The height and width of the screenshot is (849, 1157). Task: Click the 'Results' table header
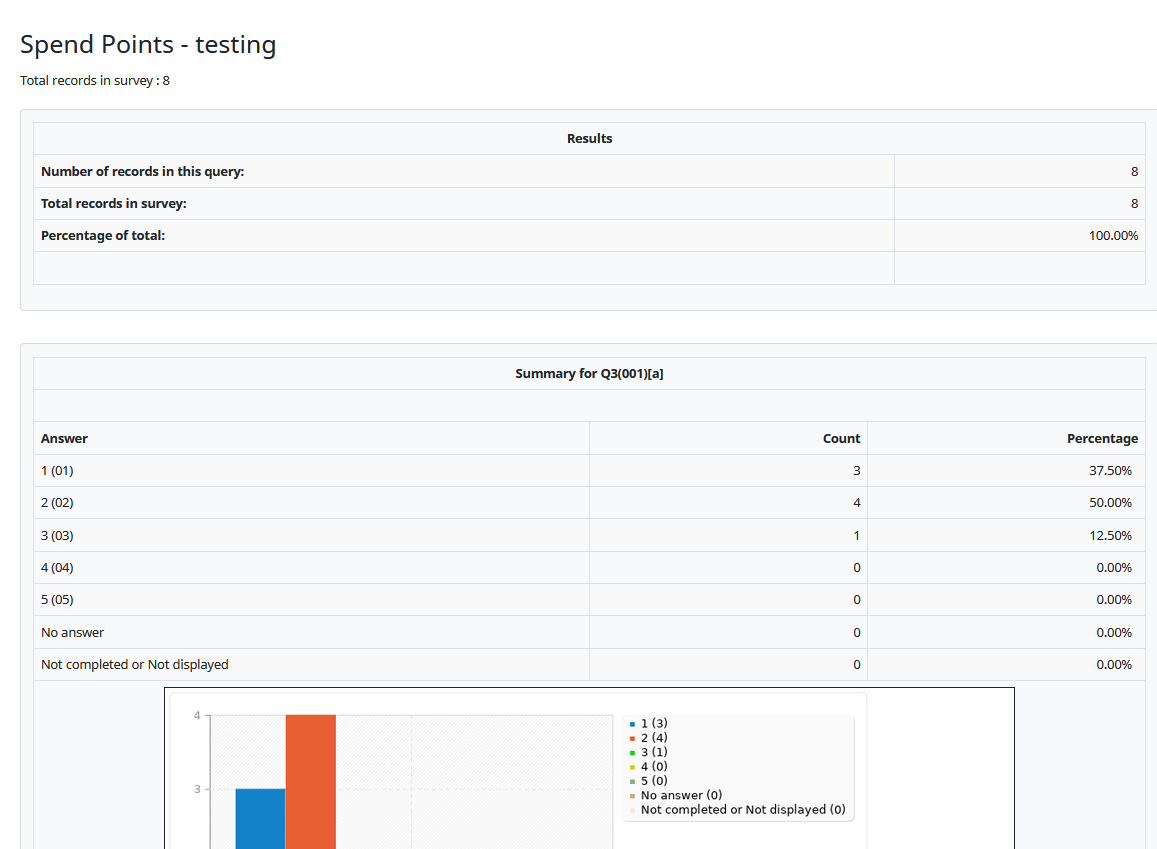click(x=589, y=139)
